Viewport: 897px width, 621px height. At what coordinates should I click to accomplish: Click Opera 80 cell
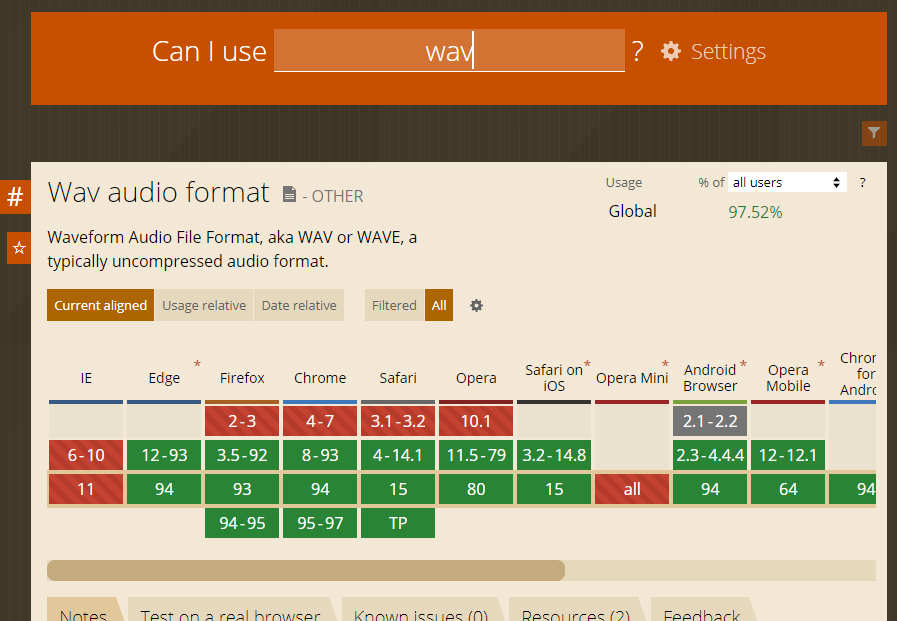pos(476,489)
